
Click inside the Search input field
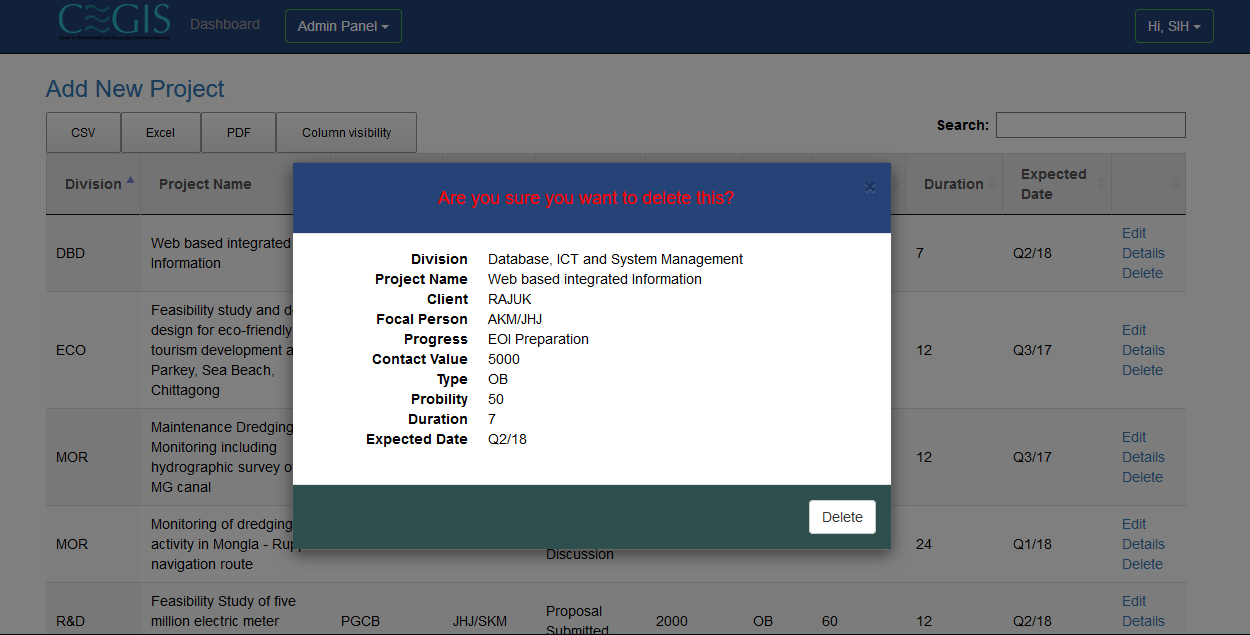click(1090, 124)
